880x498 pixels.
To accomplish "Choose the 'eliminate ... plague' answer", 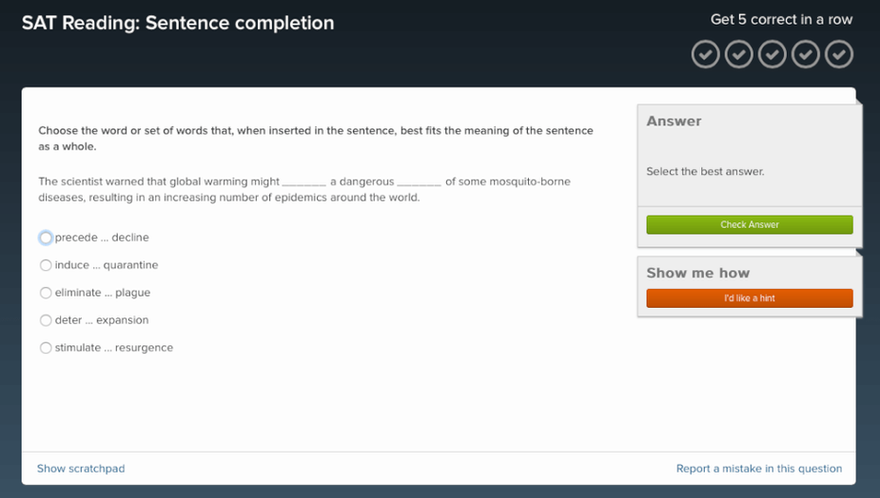I will click(x=46, y=293).
